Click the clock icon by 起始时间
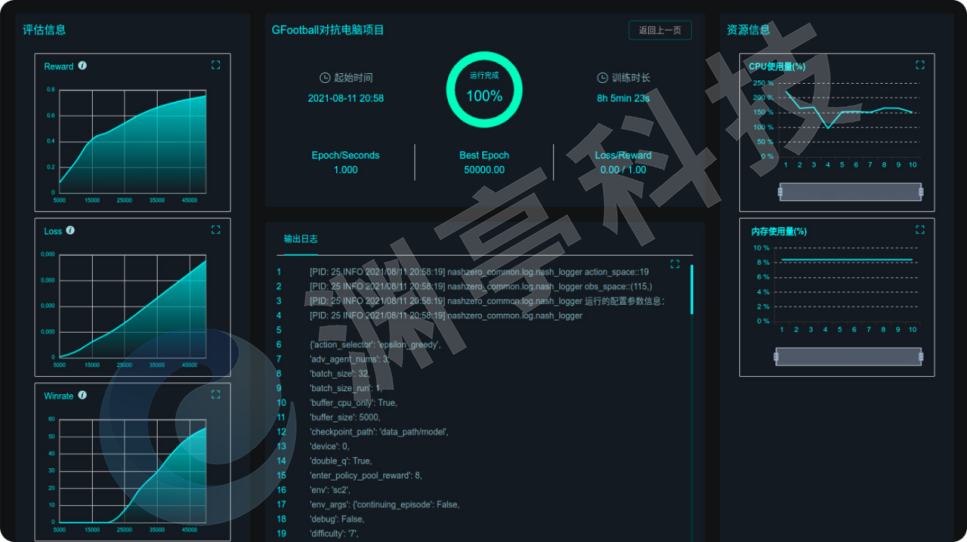The image size is (967, 542). click(324, 78)
